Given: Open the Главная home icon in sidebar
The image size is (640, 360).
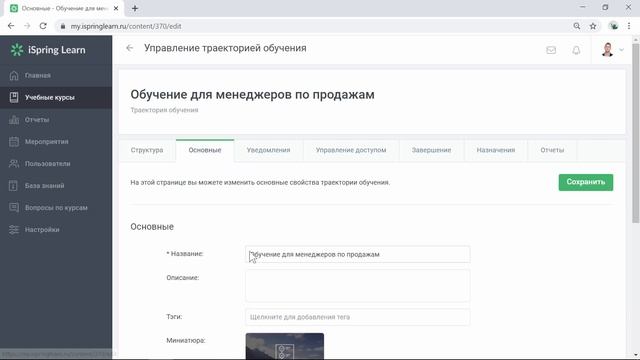Looking at the screenshot, I should coord(14,76).
